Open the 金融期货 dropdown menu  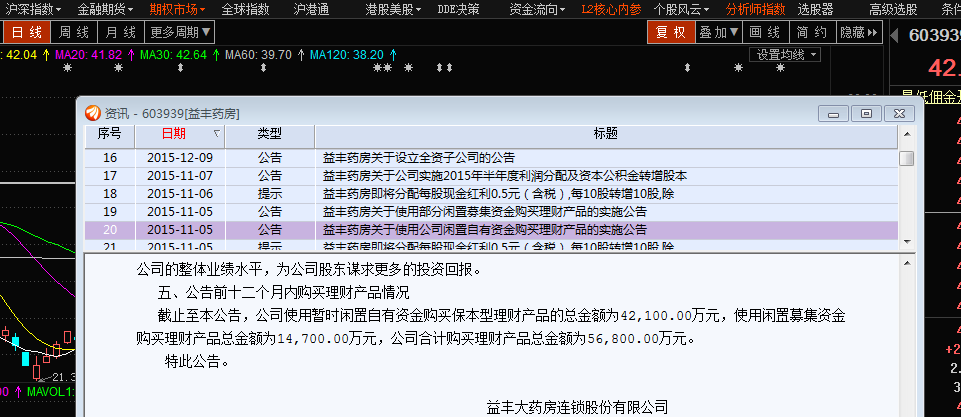tap(105, 9)
